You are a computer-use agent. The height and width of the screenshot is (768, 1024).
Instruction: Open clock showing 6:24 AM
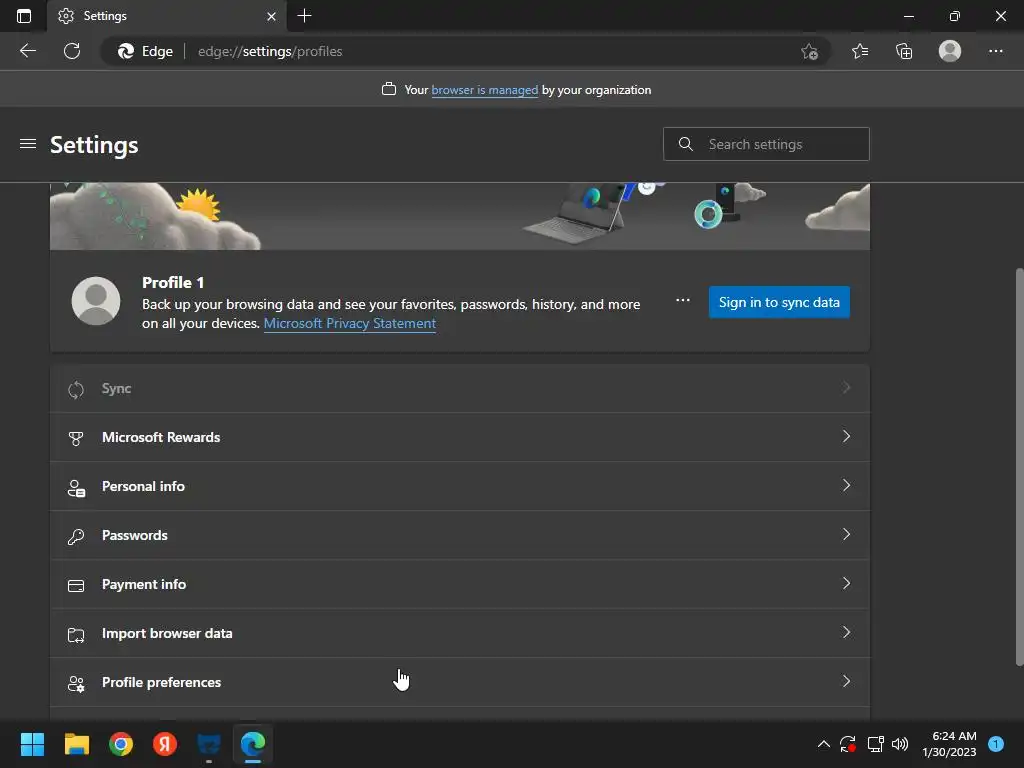[x=949, y=744]
